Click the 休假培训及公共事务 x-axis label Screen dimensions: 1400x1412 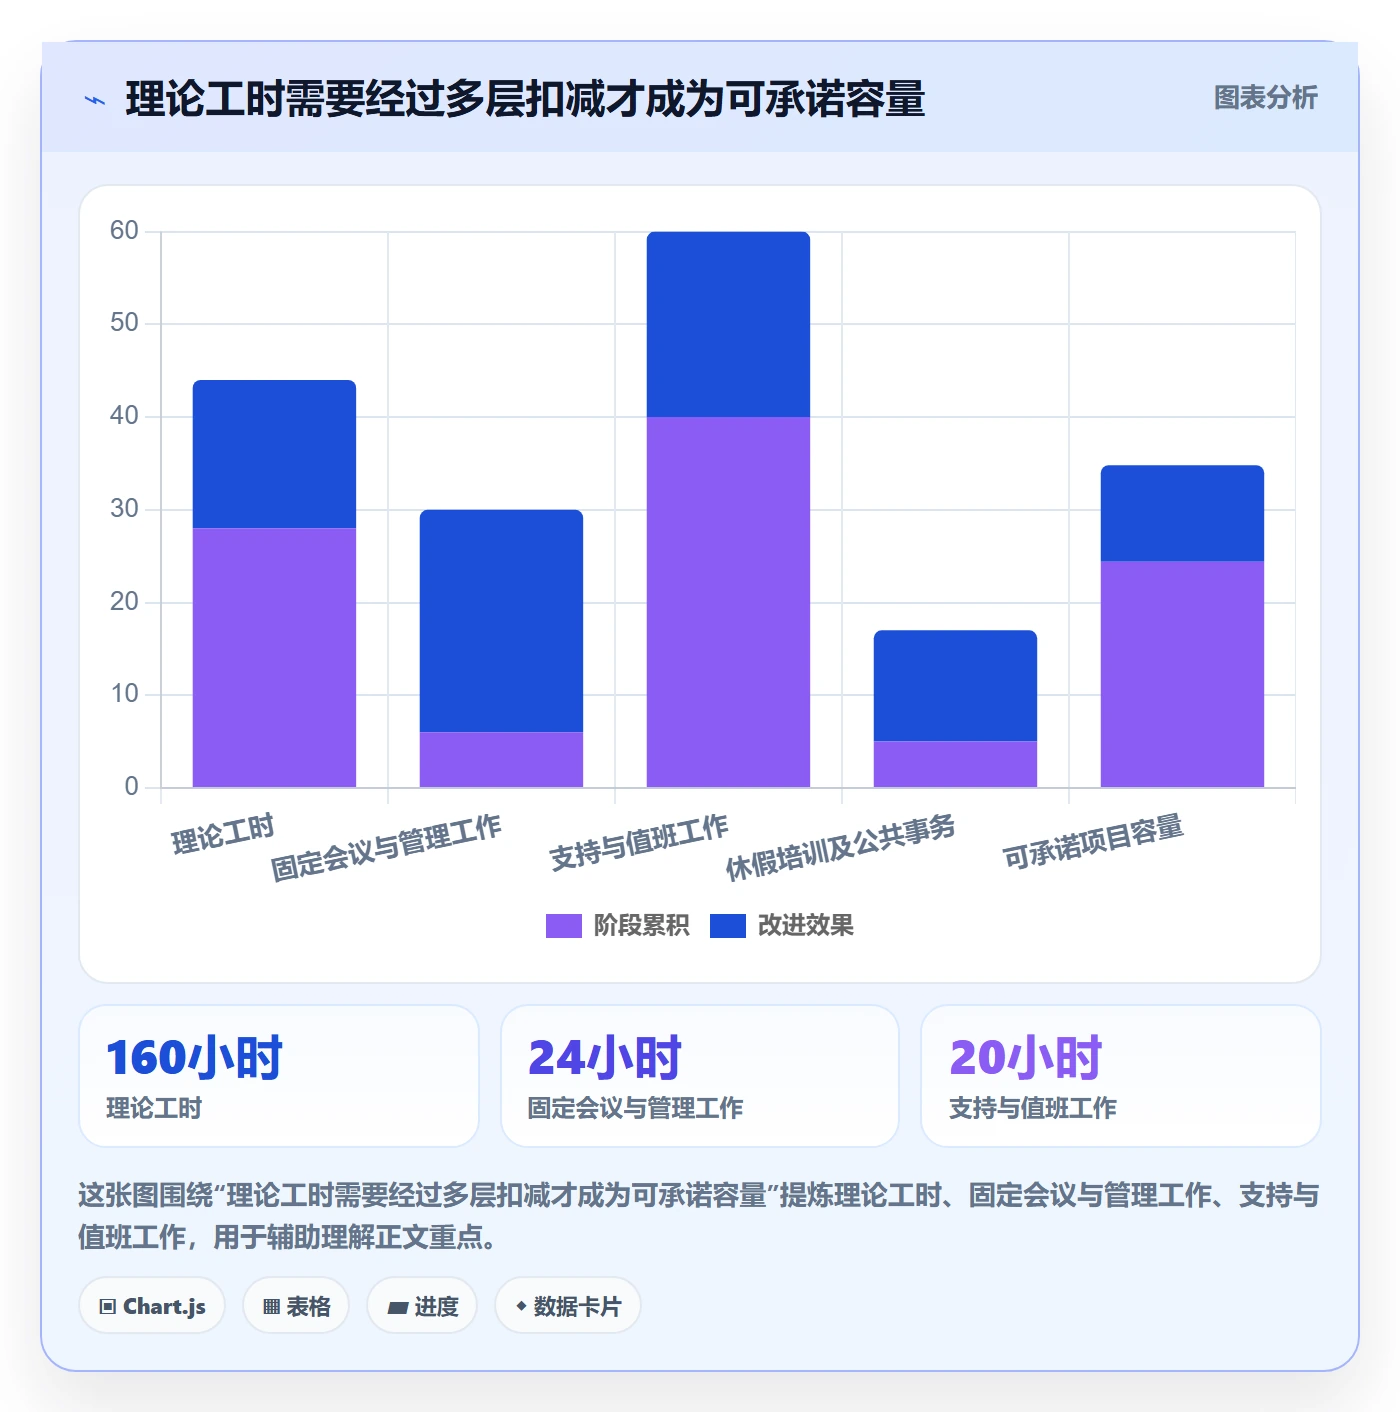(840, 848)
